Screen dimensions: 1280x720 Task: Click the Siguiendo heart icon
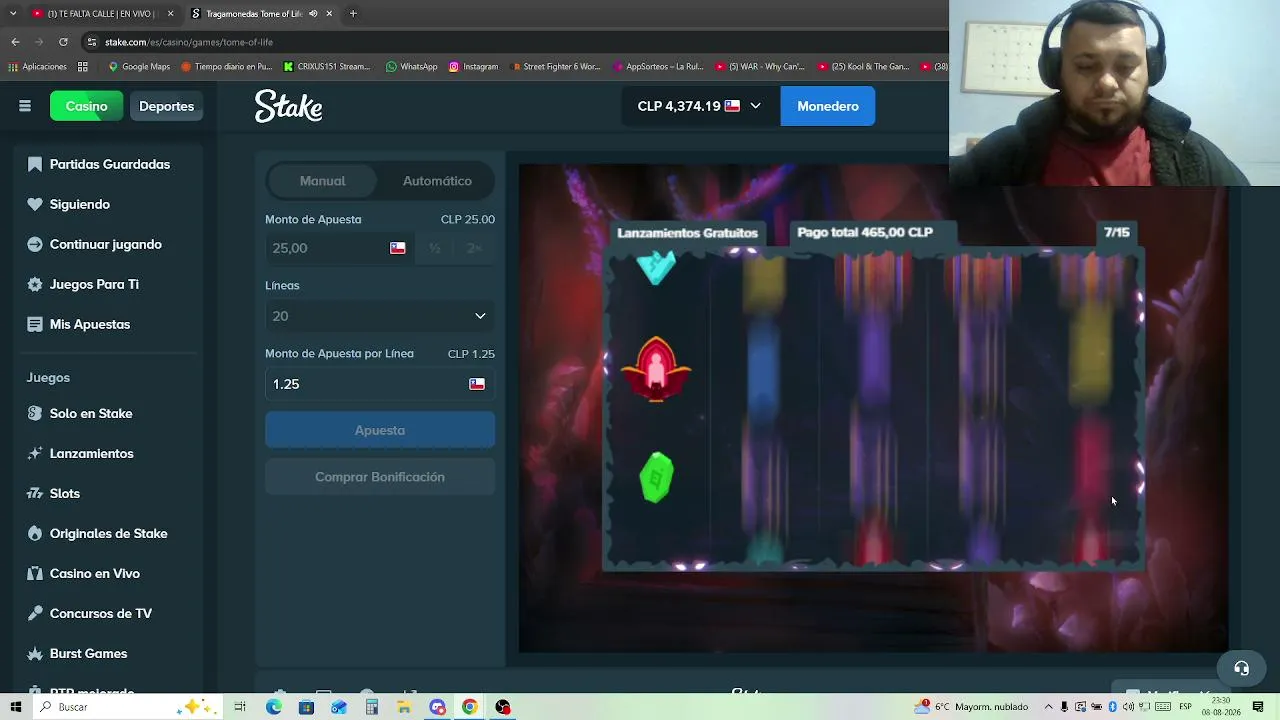(35, 204)
